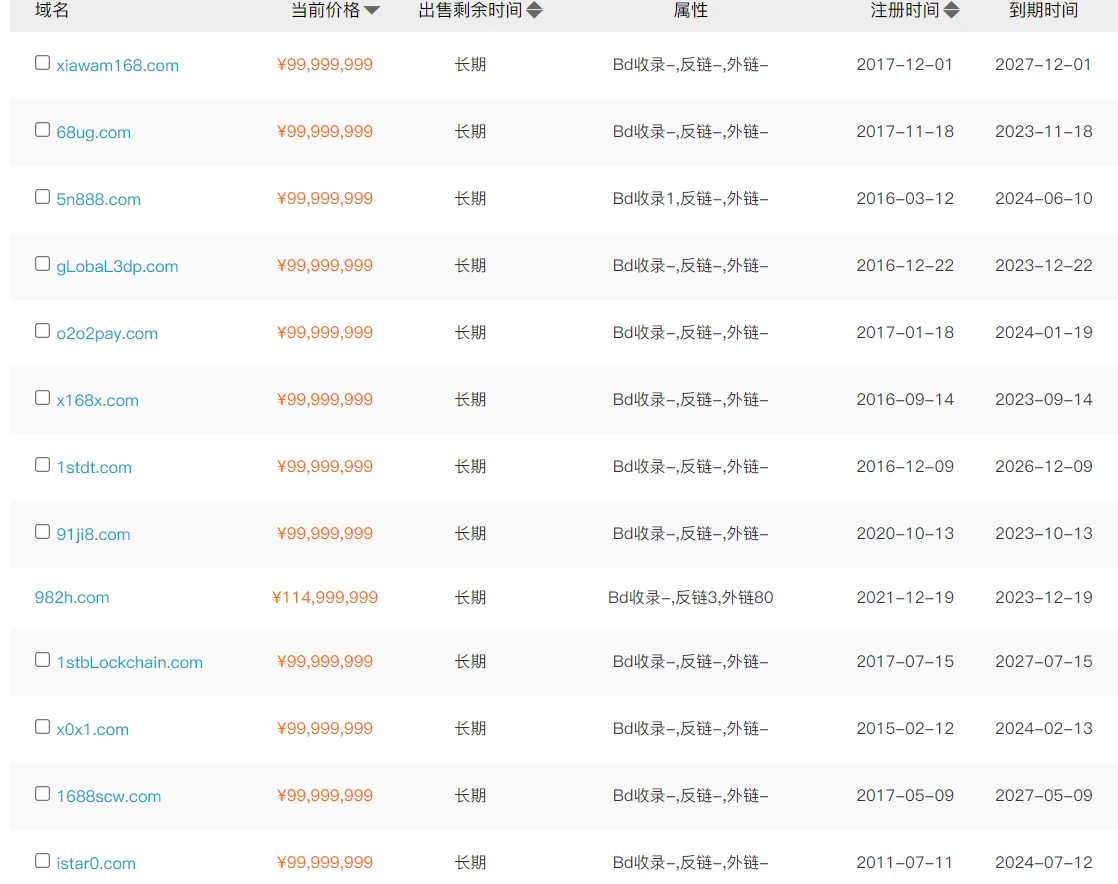Click the 属性 column header
This screenshot has height=884, width=1118.
pyautogui.click(x=690, y=11)
